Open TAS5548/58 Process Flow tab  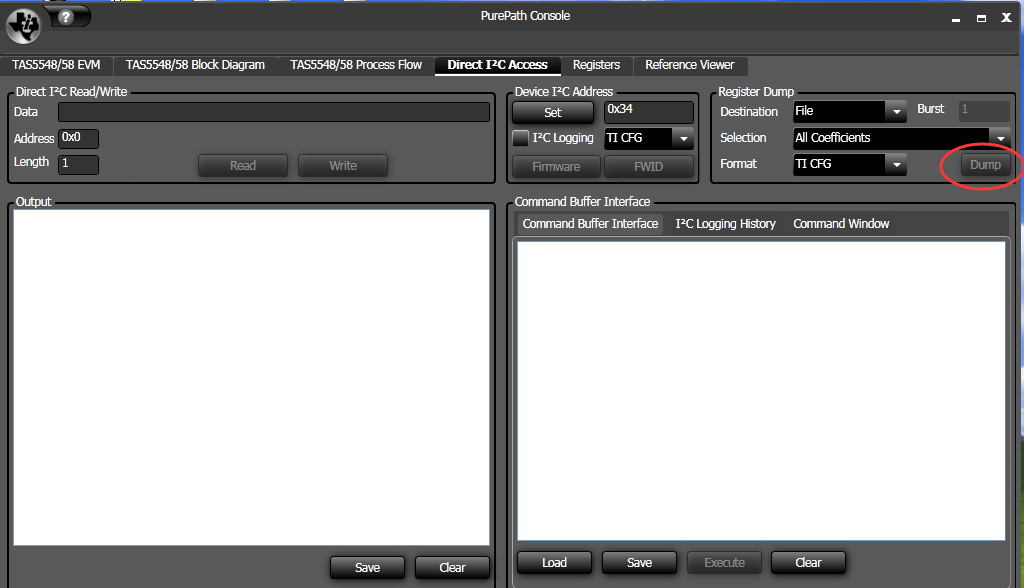click(356, 65)
